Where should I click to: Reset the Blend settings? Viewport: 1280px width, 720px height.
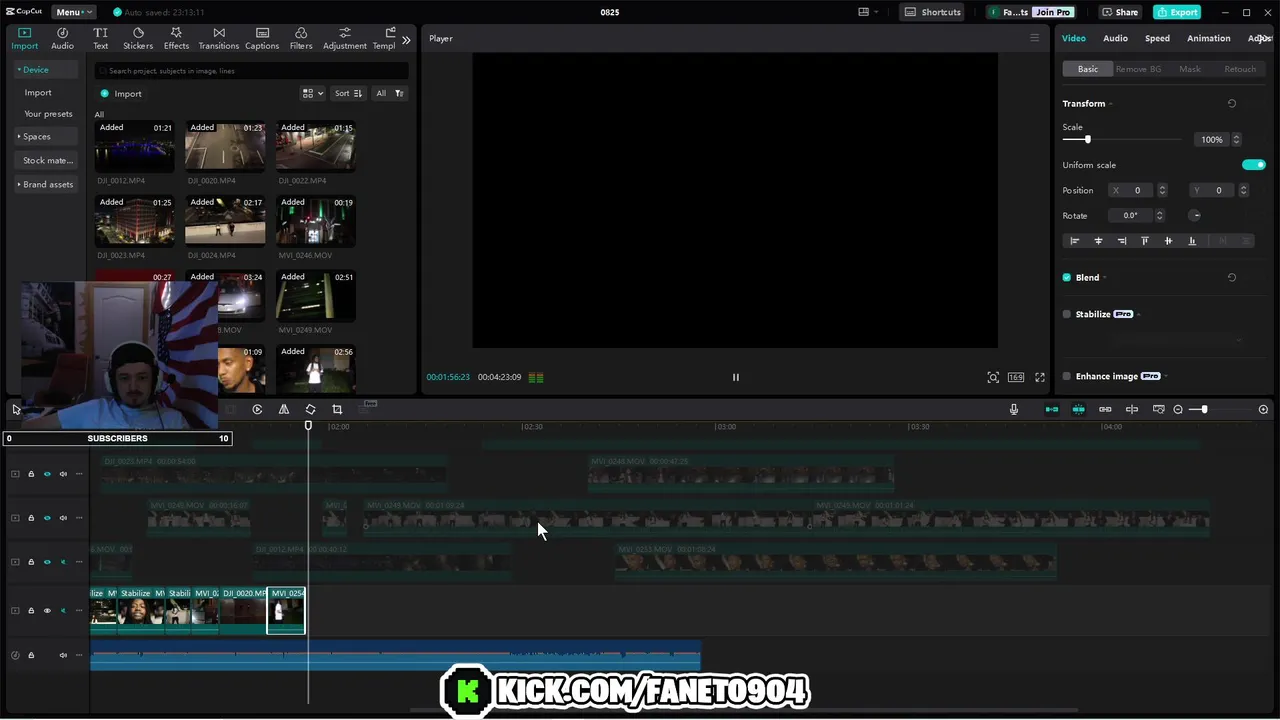tap(1232, 278)
